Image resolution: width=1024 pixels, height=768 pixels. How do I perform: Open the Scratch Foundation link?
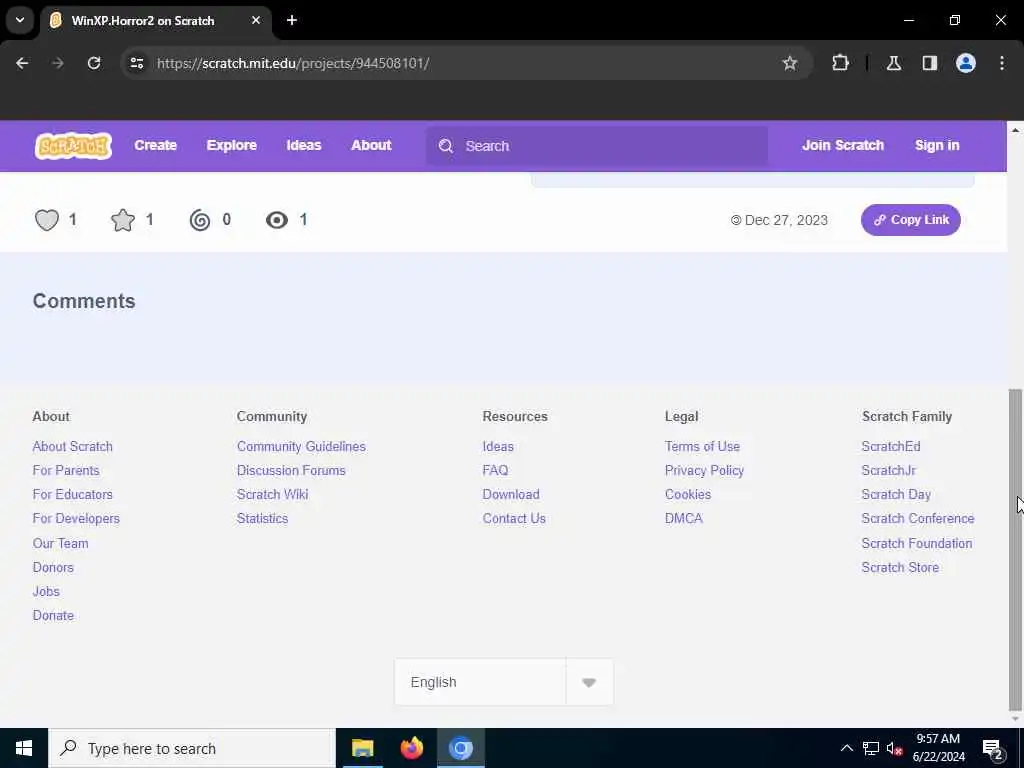point(916,543)
